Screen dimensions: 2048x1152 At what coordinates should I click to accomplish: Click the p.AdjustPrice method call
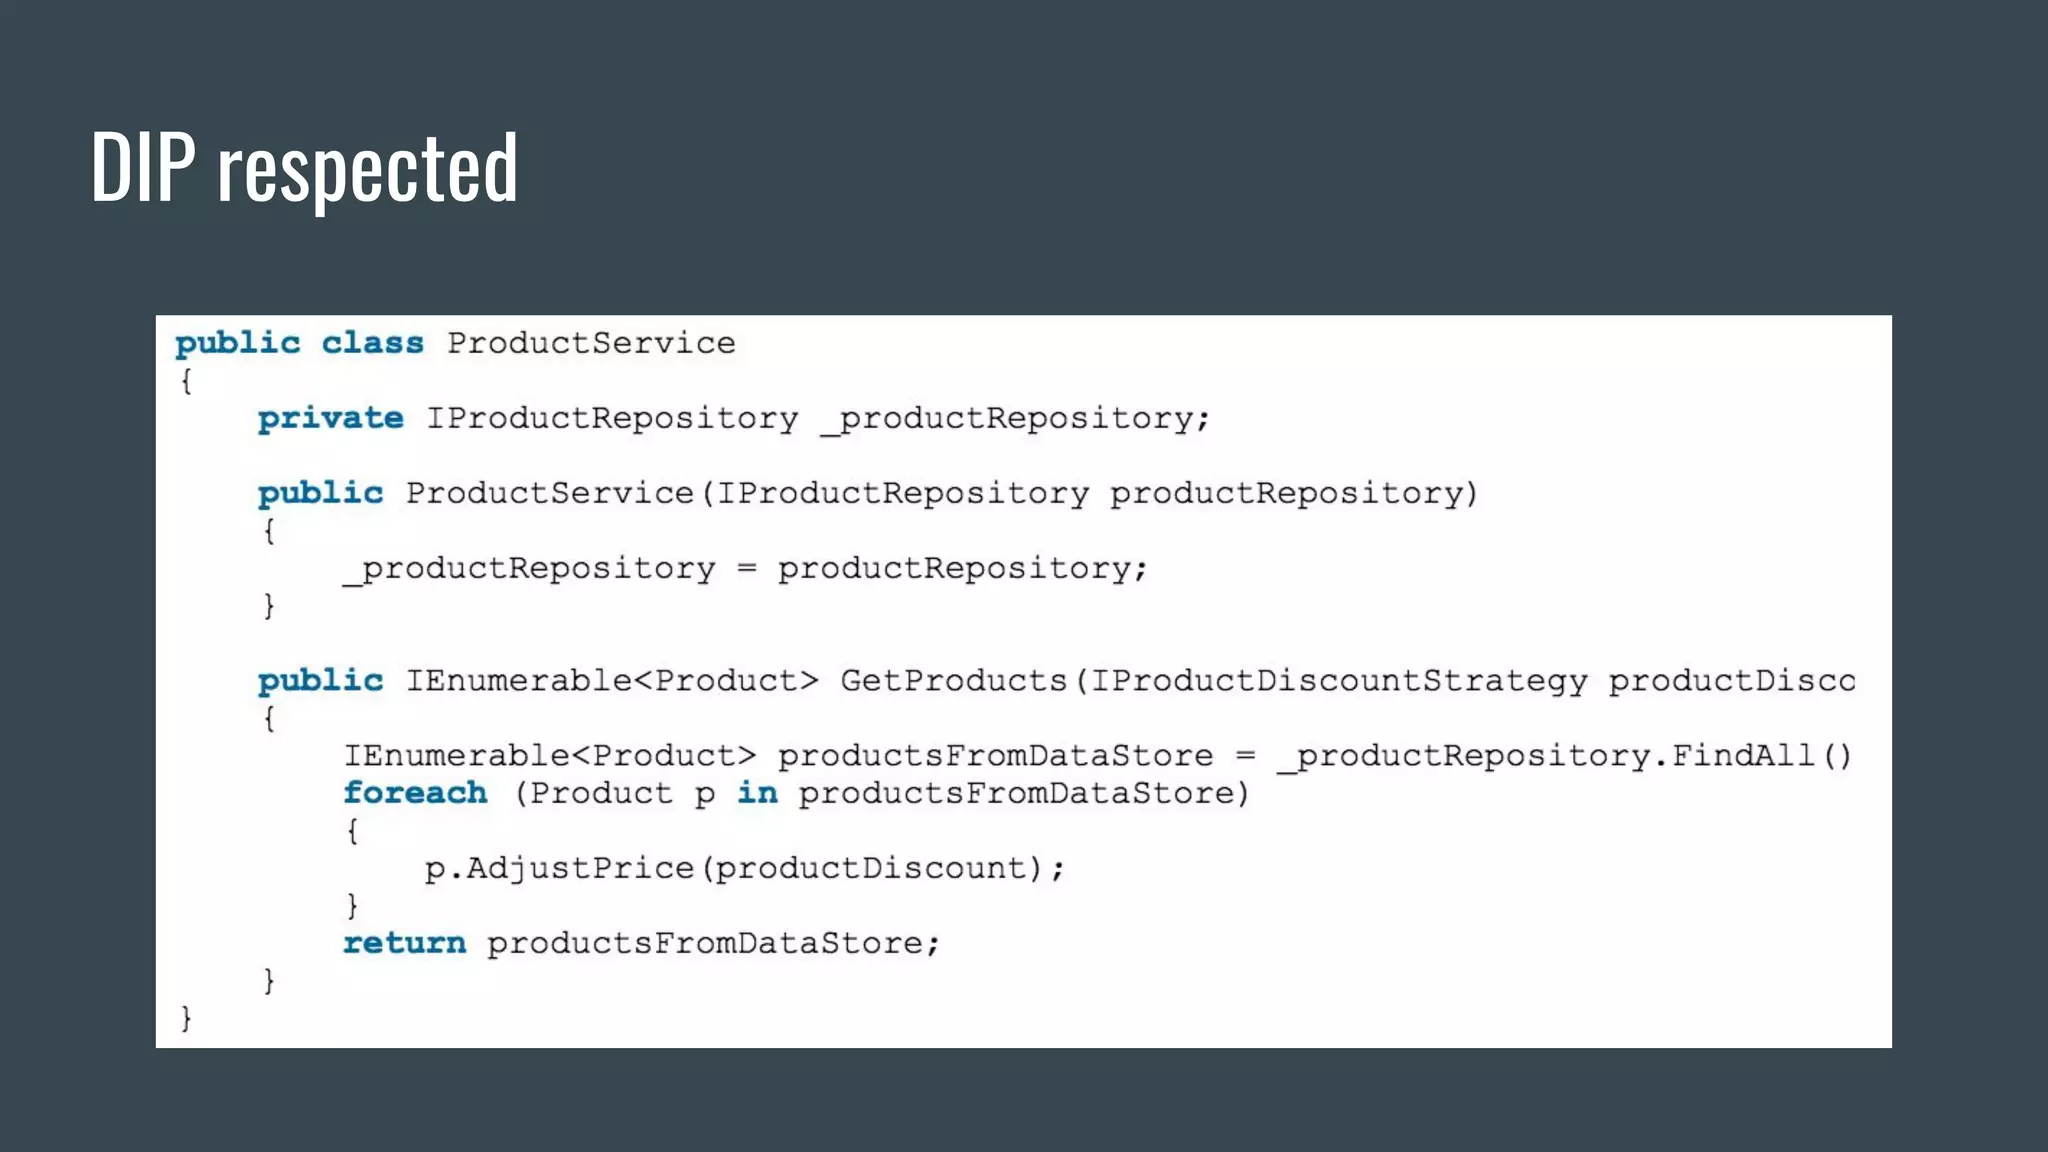(560, 868)
